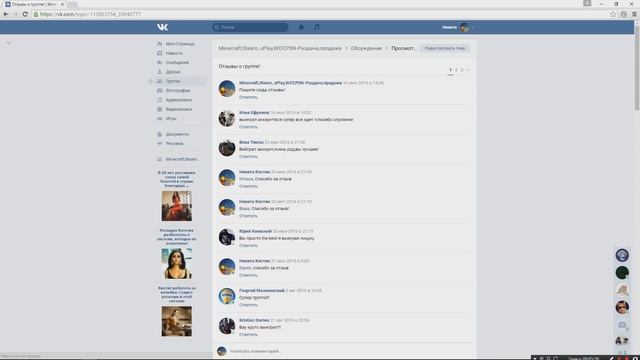Click the Реклама megaphone icon in the sidebar
Image resolution: width=640 pixels, height=360 pixels.
tap(160, 144)
